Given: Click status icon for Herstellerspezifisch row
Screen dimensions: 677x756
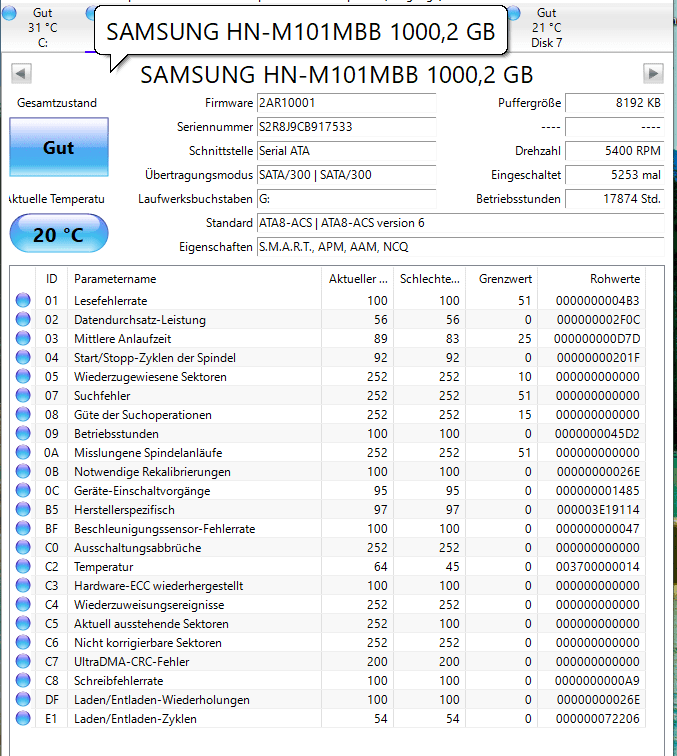Looking at the screenshot, I should (23, 509).
